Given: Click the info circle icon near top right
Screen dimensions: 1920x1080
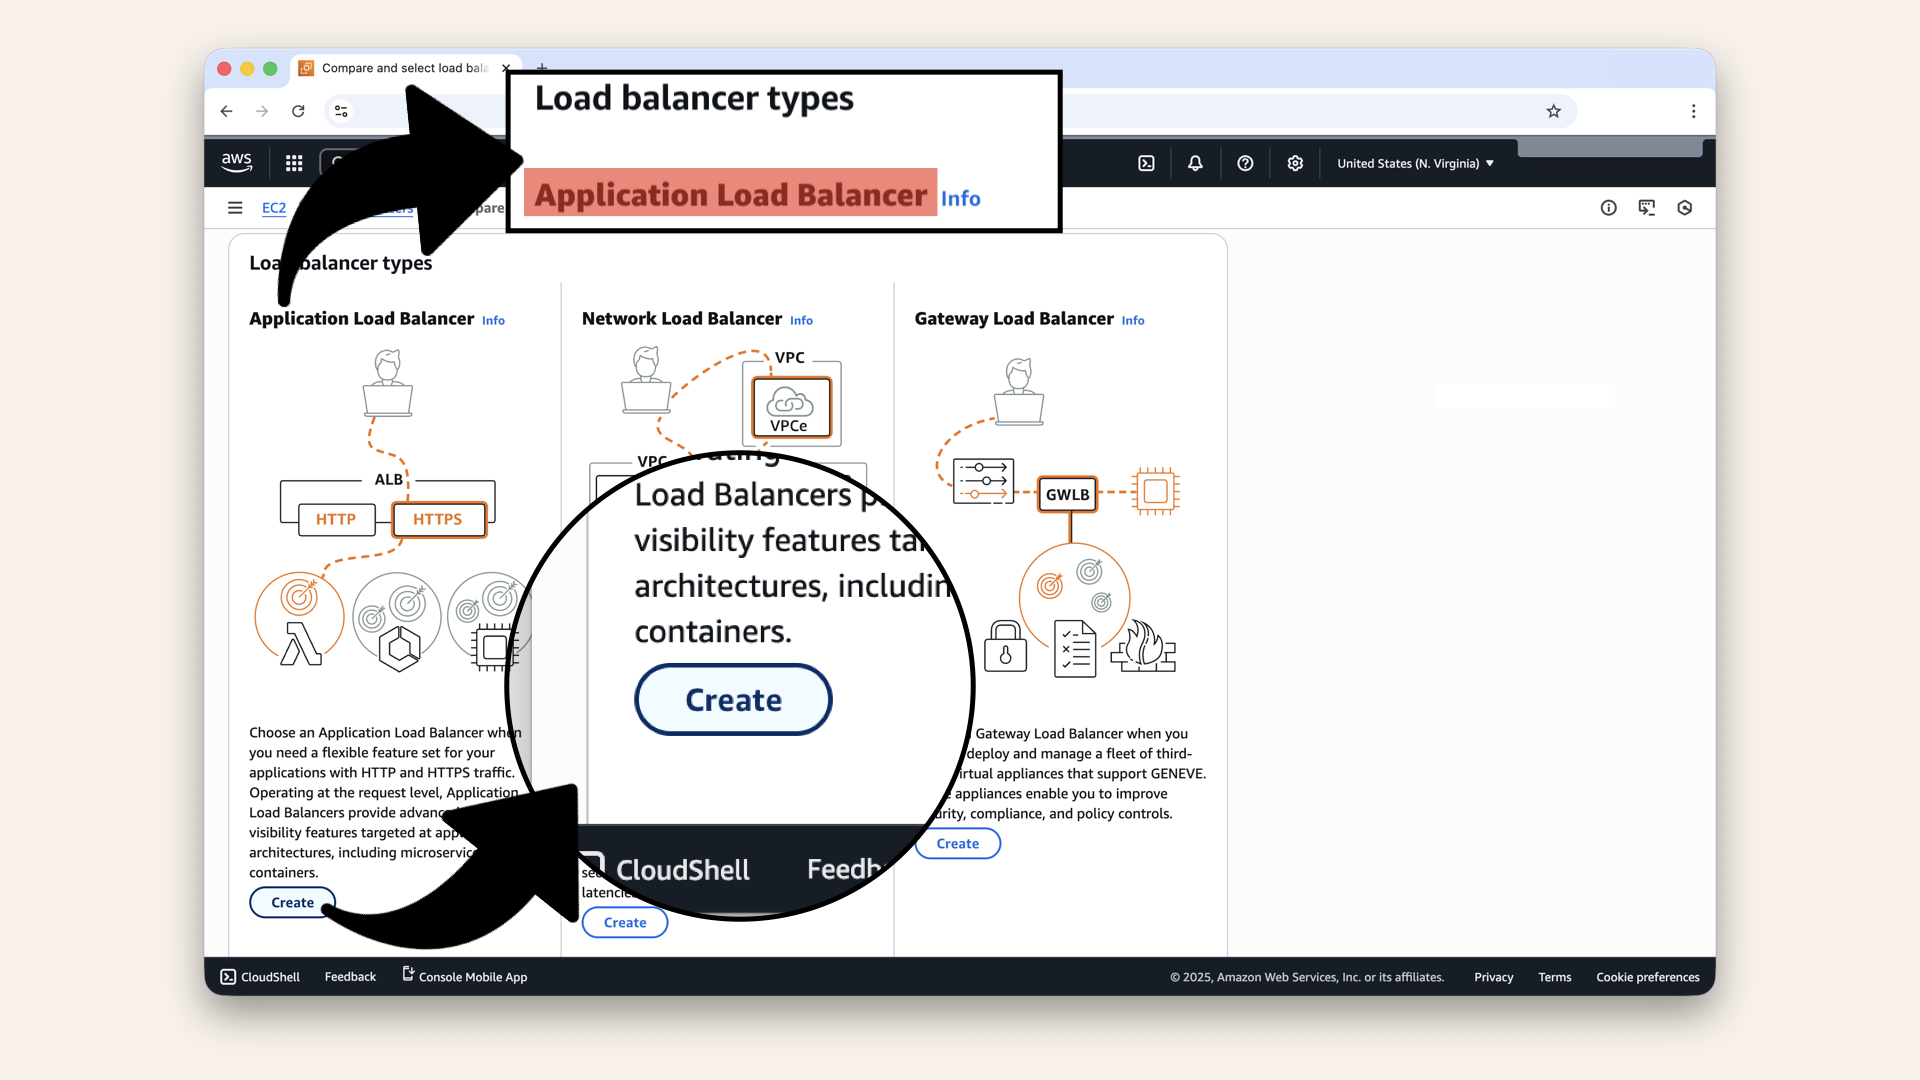Looking at the screenshot, I should 1608,208.
